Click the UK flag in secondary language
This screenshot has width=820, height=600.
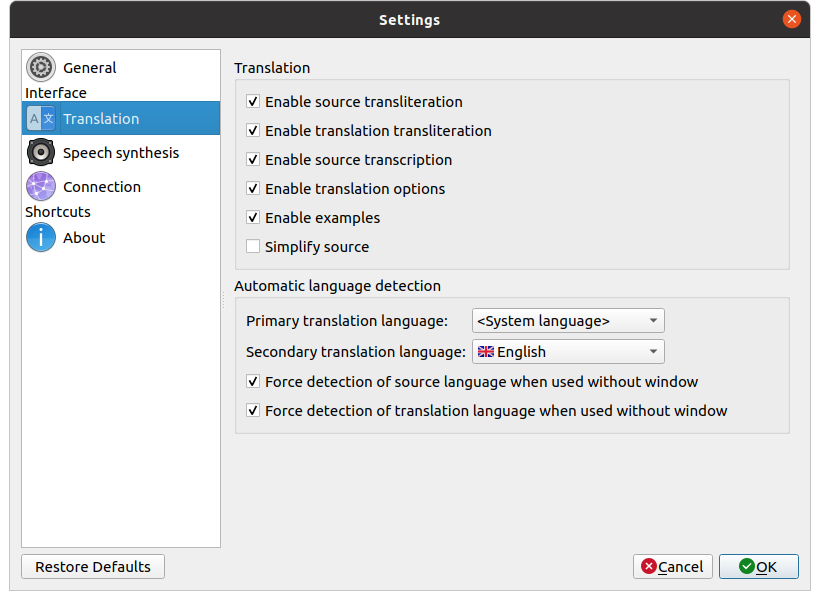pyautogui.click(x=485, y=352)
